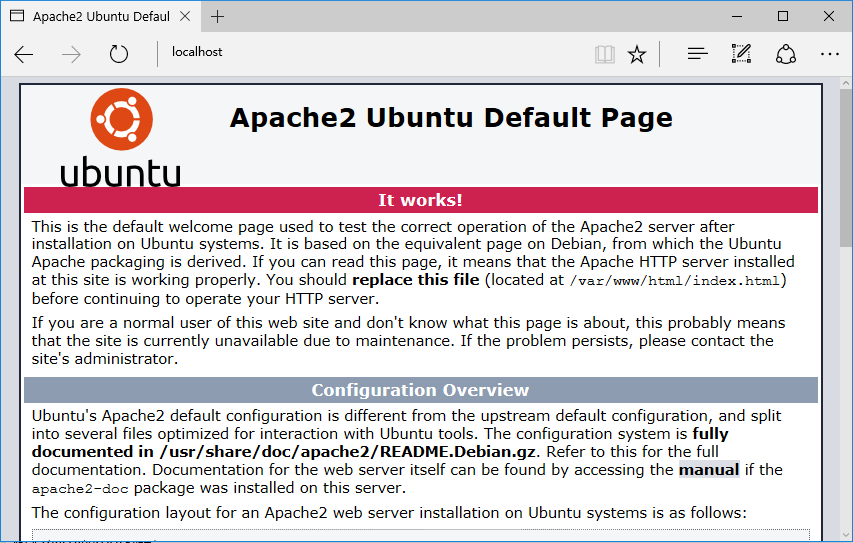
Task: Click the /usr/share/doc/apache2/README.Debian.gz text
Action: pyautogui.click(x=347, y=452)
